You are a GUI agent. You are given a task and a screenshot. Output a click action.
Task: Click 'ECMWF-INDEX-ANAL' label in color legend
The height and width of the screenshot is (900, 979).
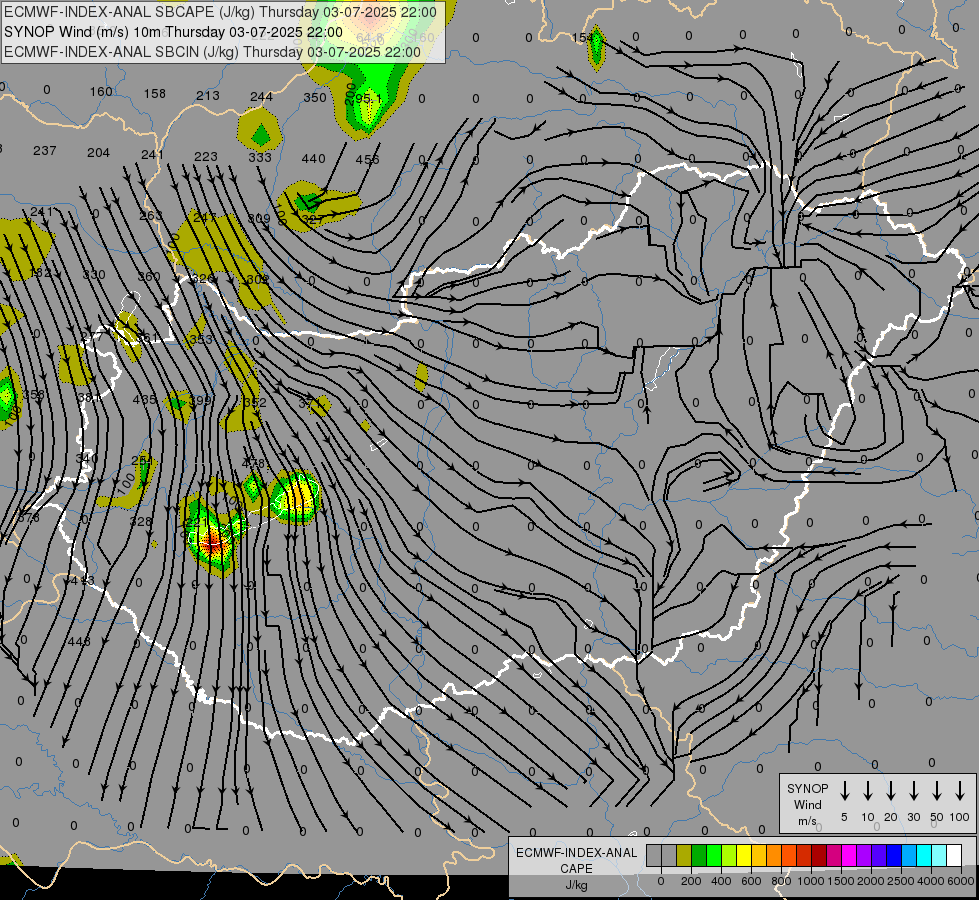(x=576, y=853)
